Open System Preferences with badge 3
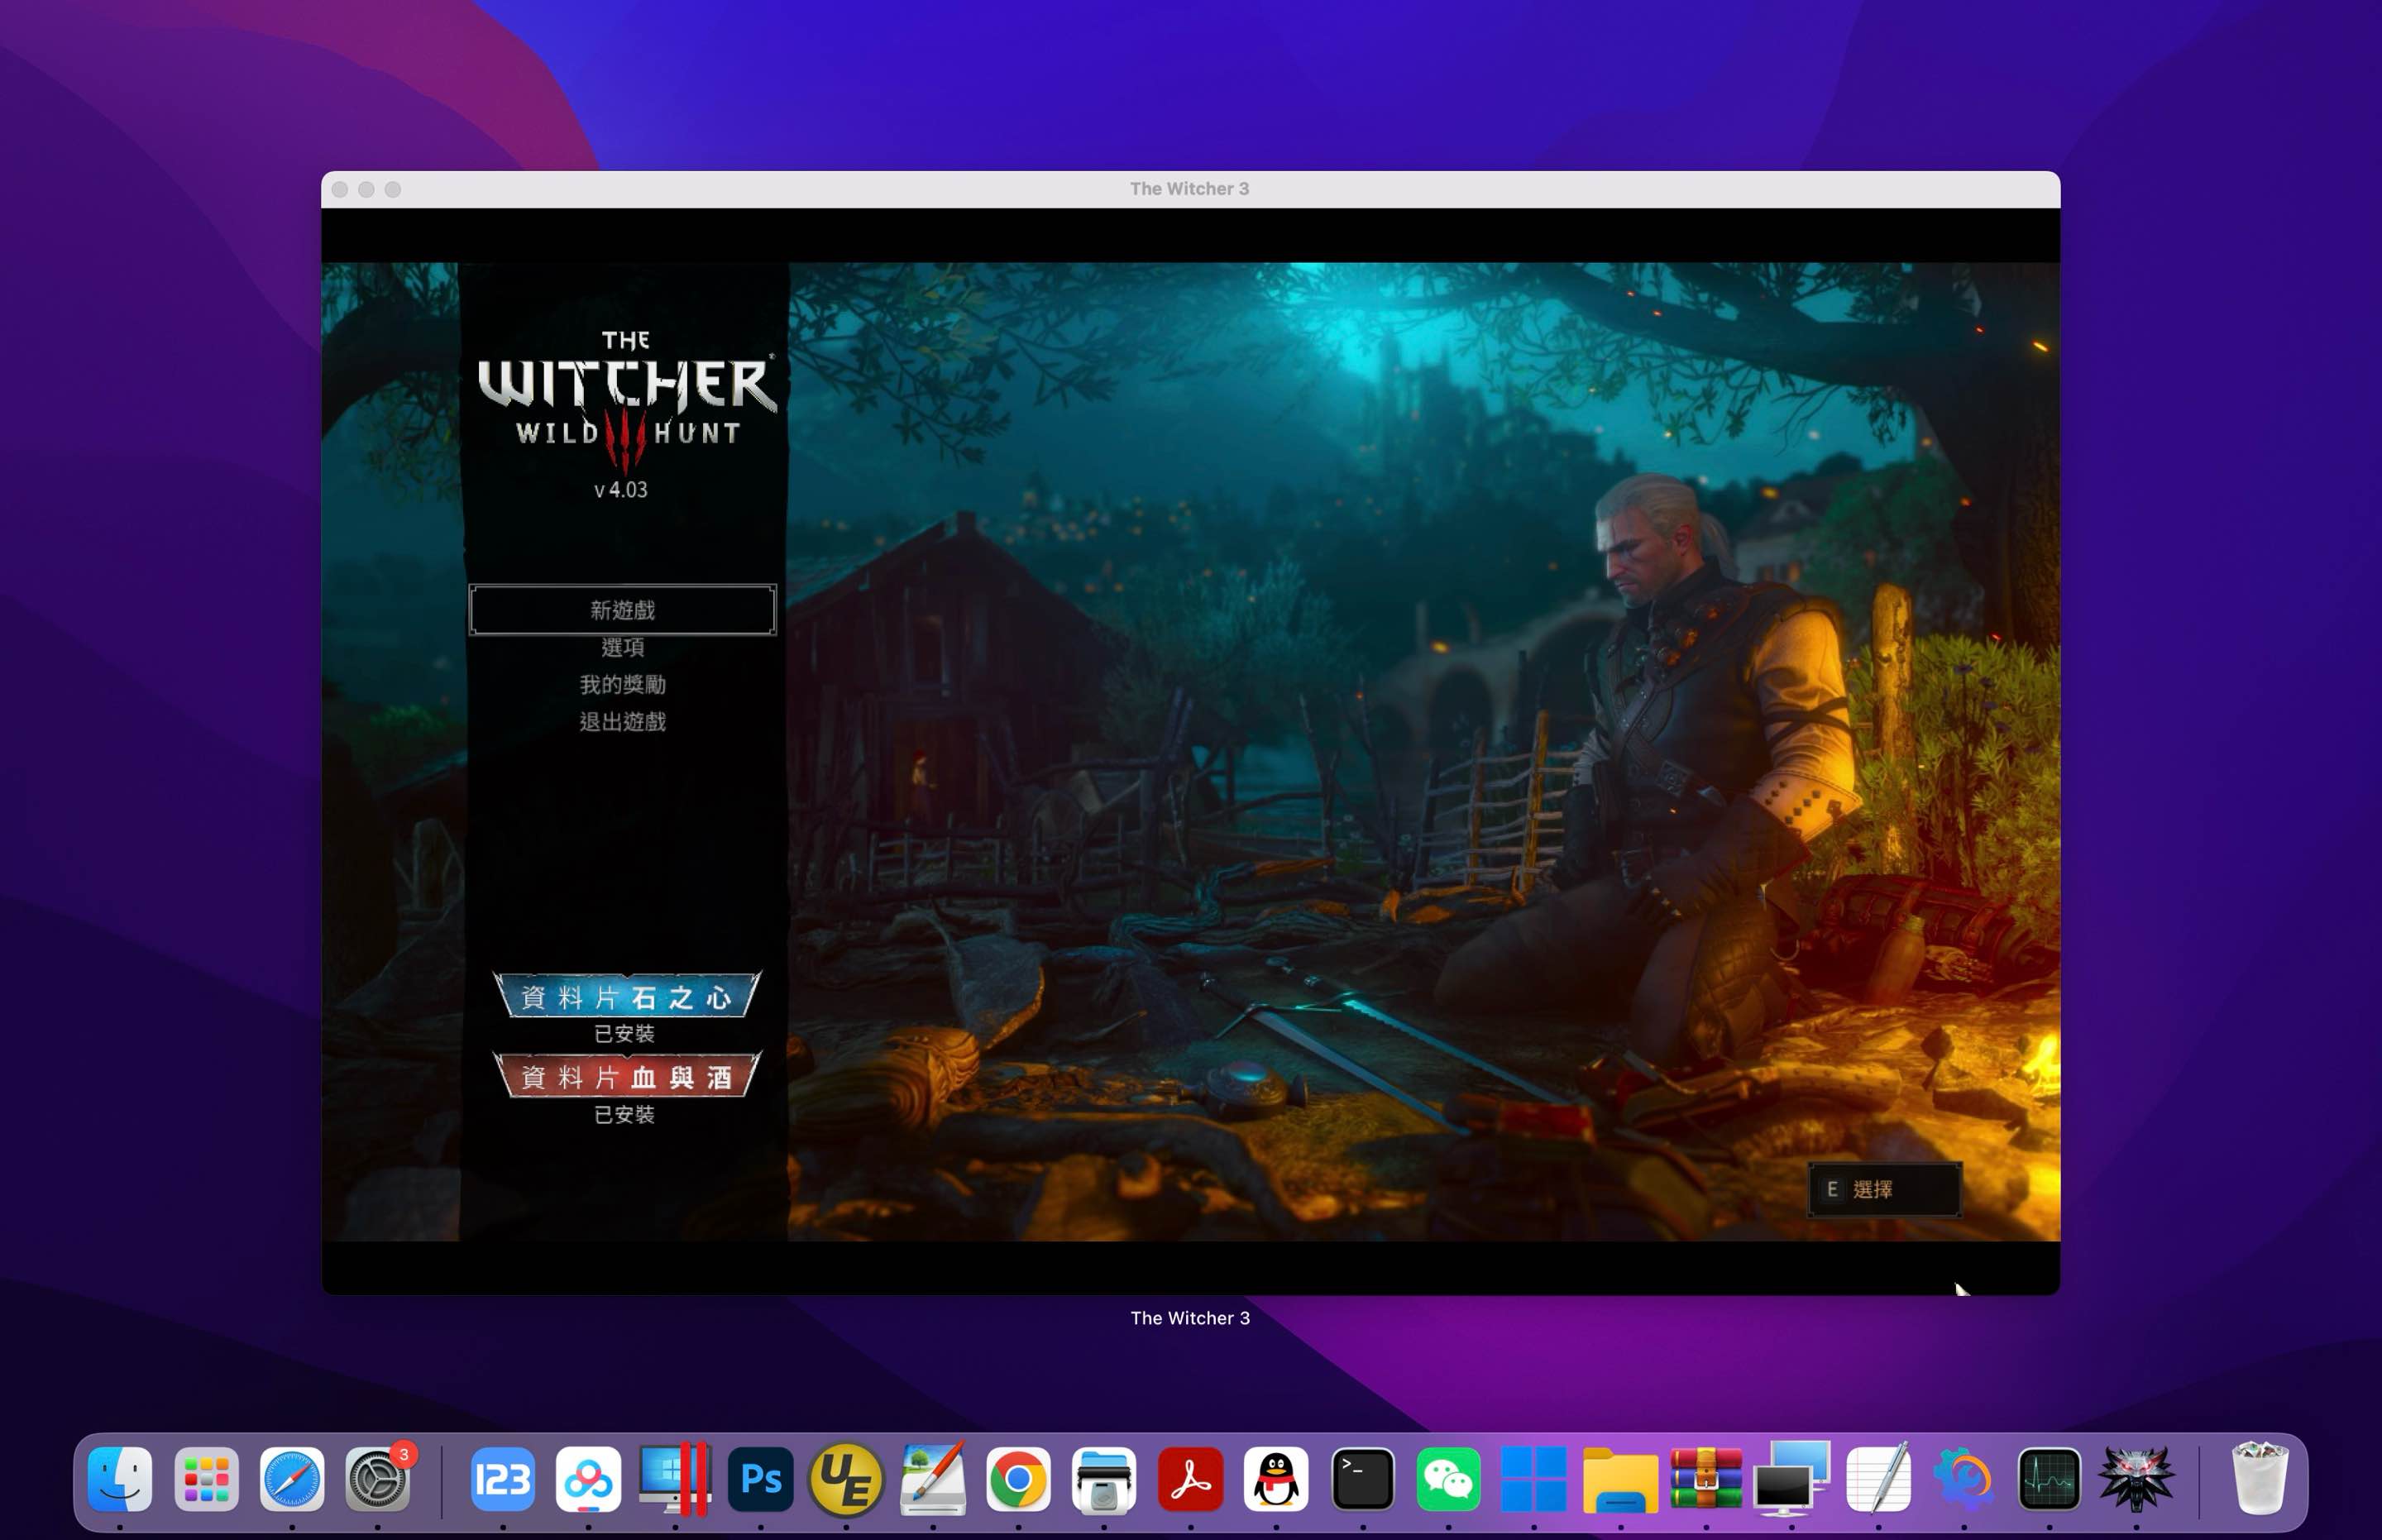 pos(378,1478)
